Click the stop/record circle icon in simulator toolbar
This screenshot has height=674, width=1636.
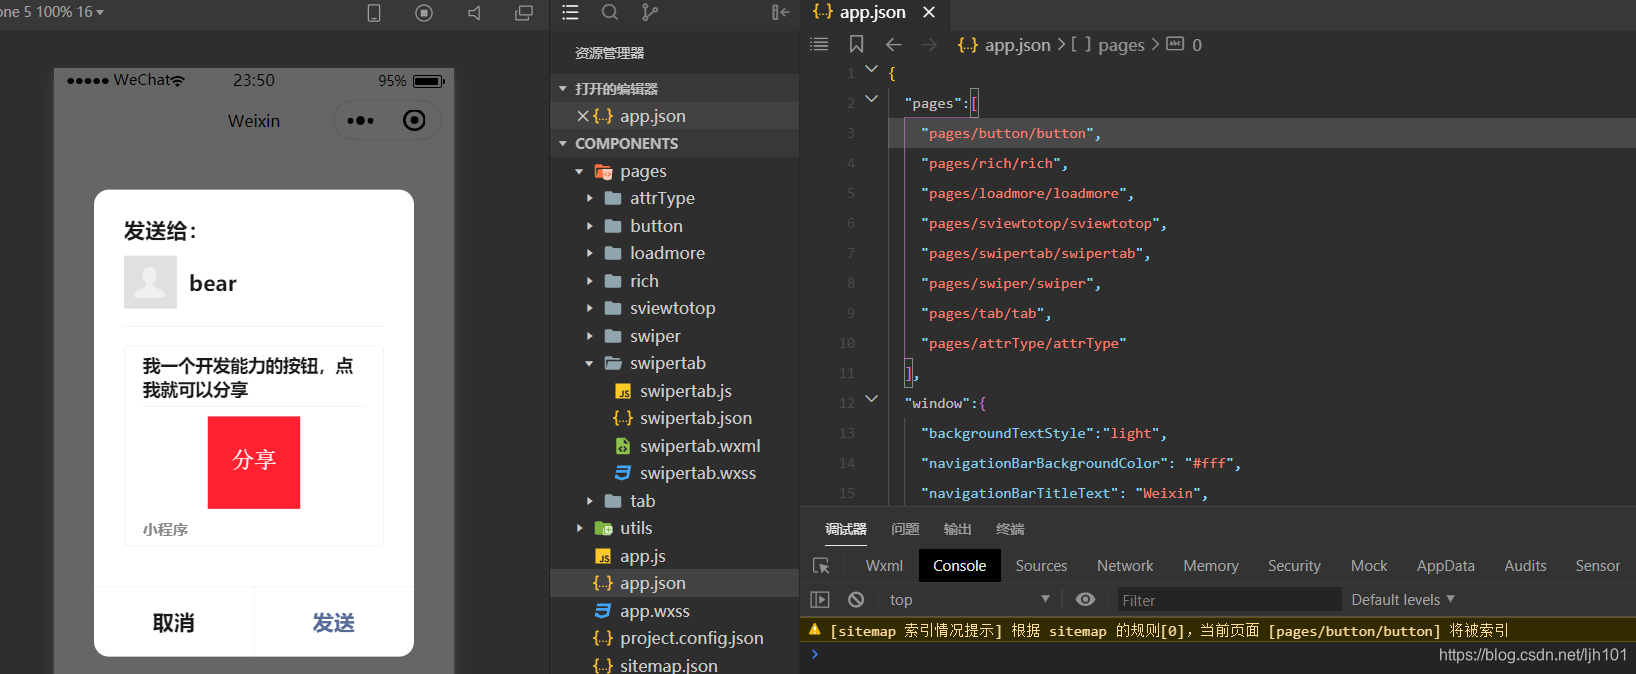pyautogui.click(x=424, y=13)
